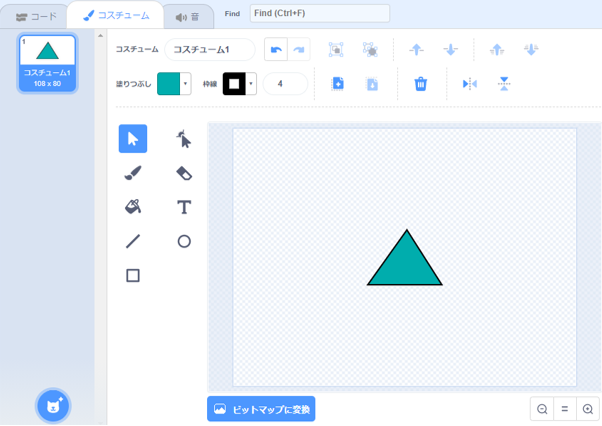
Task: Switch to the 音 tab
Action: click(x=187, y=17)
